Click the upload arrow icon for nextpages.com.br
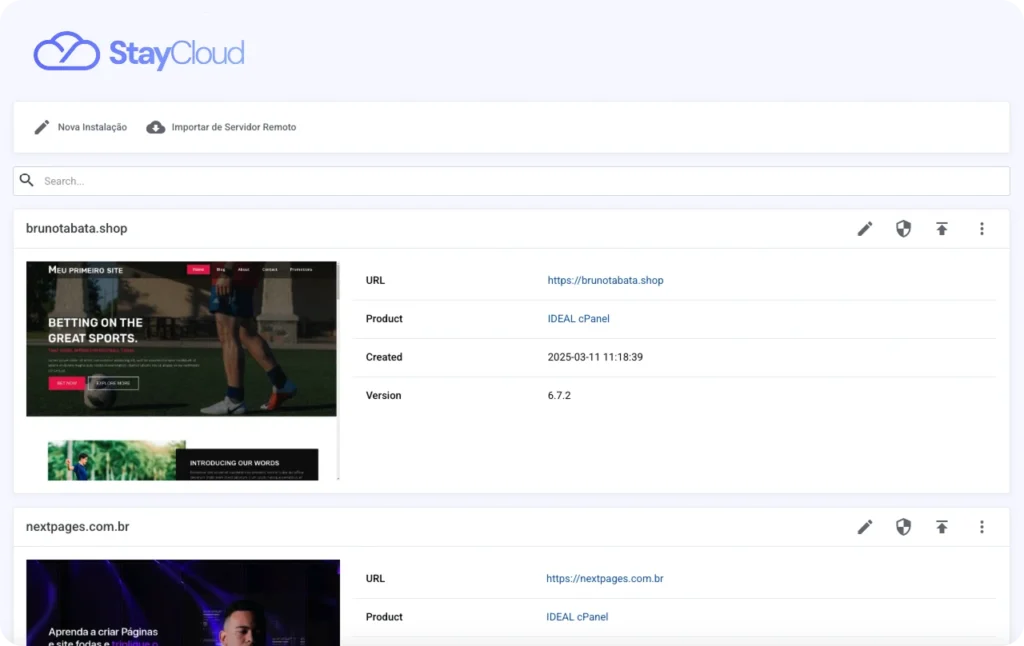This screenshot has width=1024, height=646. (942, 526)
